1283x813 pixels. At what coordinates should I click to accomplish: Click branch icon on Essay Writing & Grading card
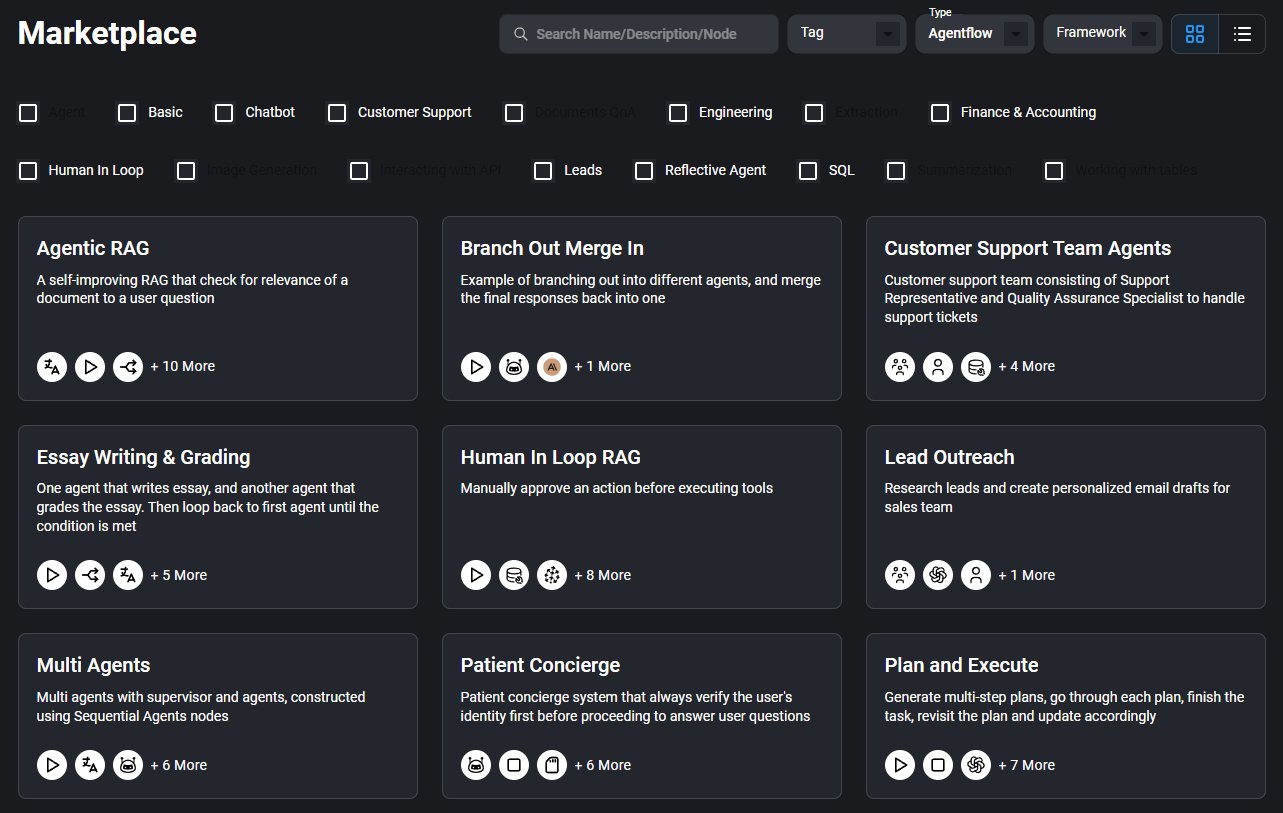coord(90,575)
